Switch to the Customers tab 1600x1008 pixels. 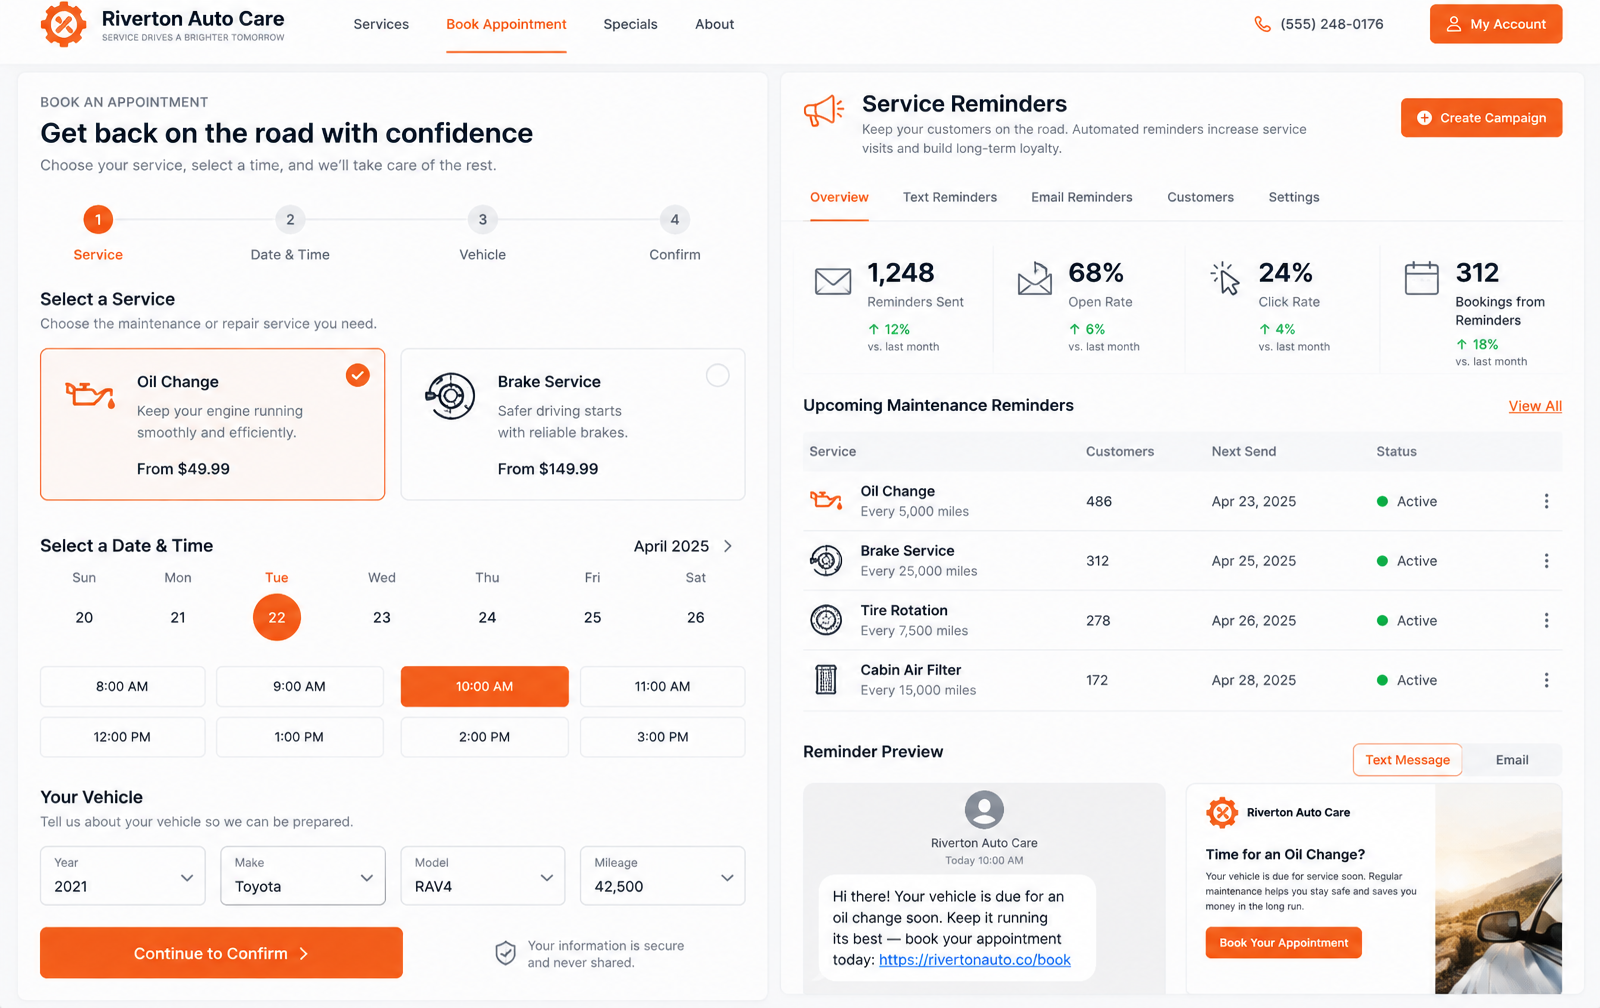click(x=1200, y=197)
